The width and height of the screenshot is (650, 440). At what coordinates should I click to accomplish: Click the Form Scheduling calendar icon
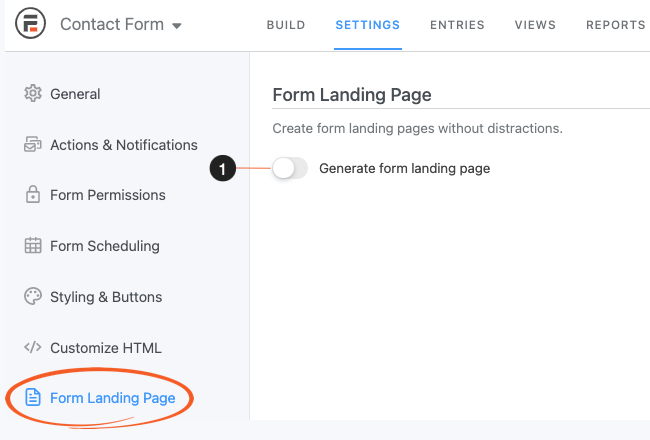click(x=32, y=246)
